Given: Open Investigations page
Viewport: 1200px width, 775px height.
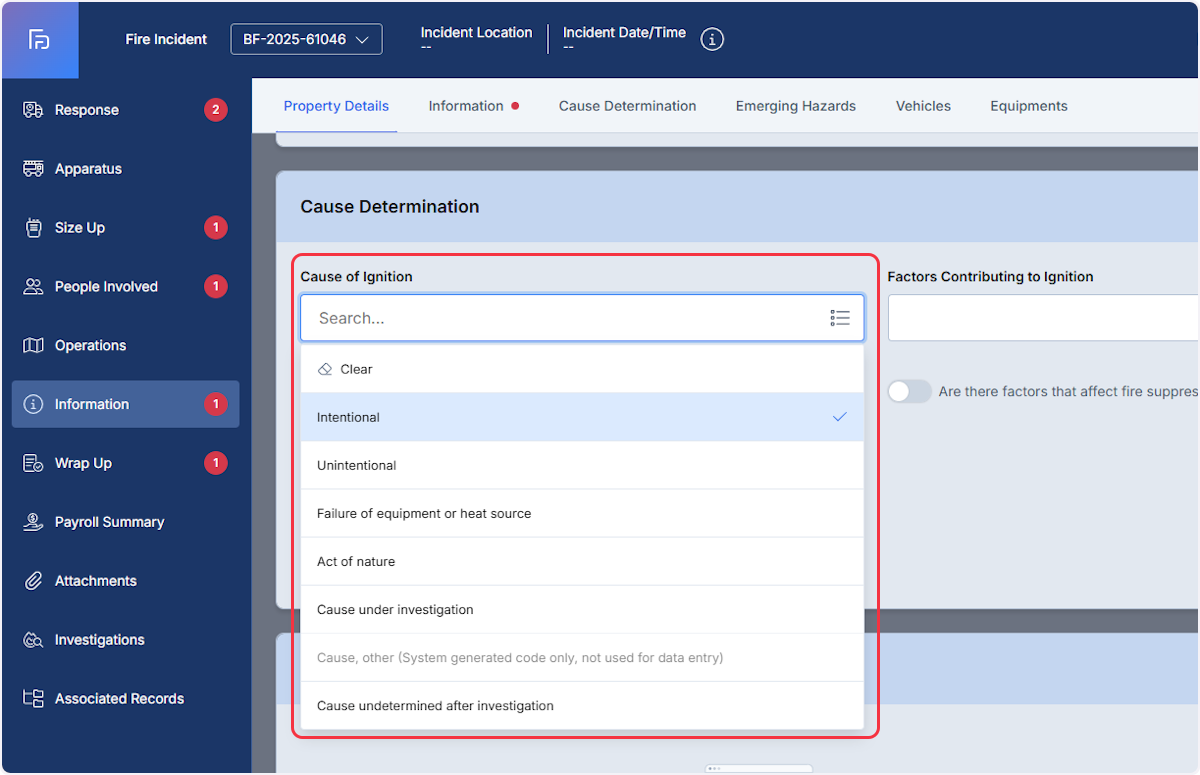Looking at the screenshot, I should point(125,640).
